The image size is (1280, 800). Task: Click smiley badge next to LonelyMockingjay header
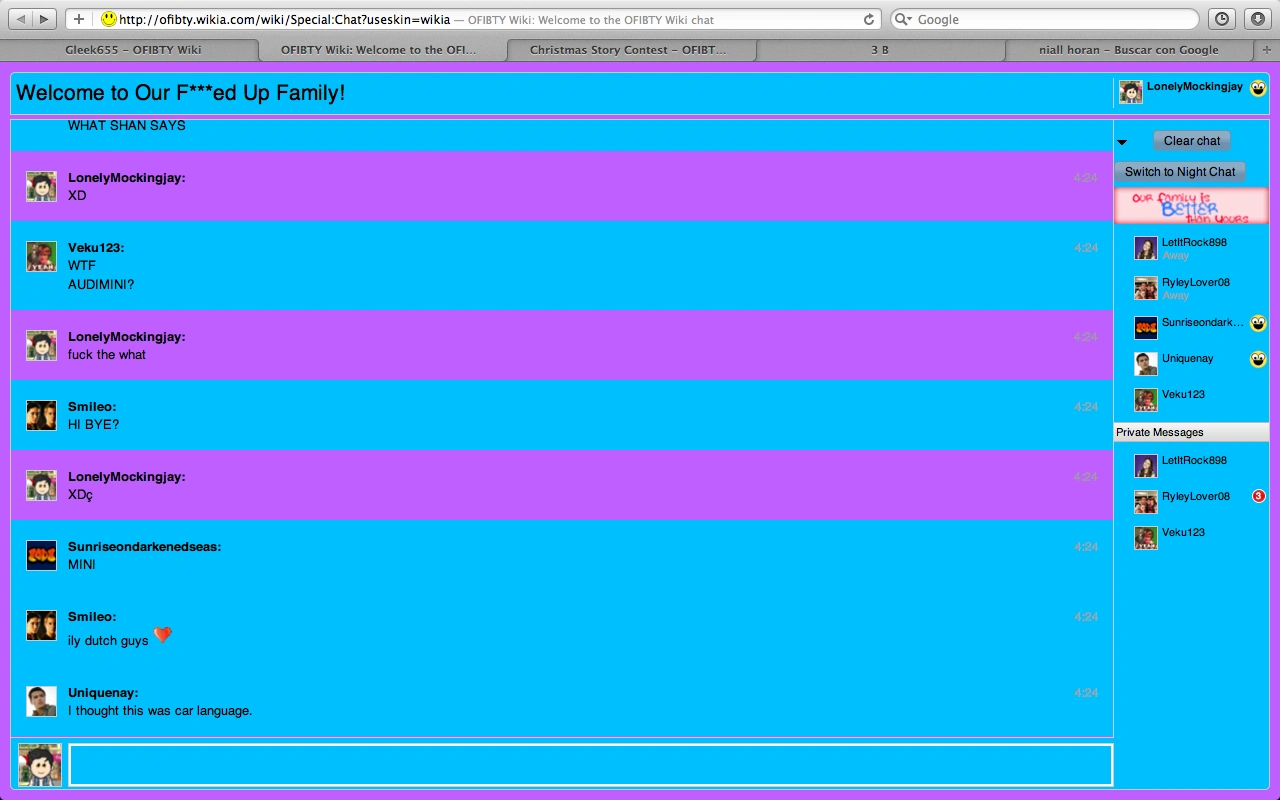(1258, 88)
